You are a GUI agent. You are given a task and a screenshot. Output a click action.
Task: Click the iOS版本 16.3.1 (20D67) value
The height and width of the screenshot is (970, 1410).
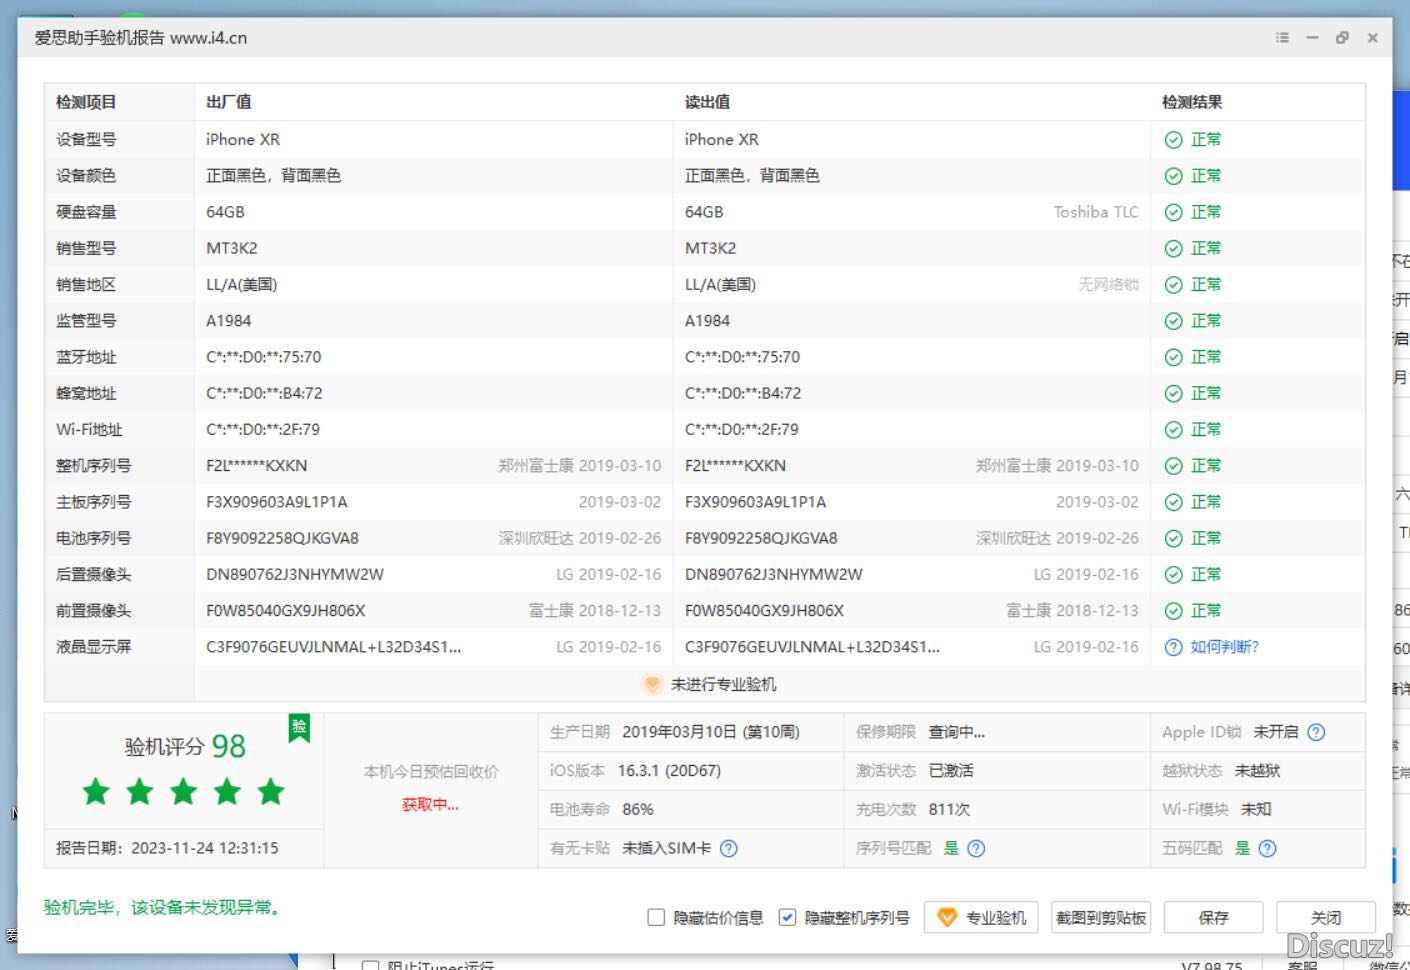click(x=669, y=771)
